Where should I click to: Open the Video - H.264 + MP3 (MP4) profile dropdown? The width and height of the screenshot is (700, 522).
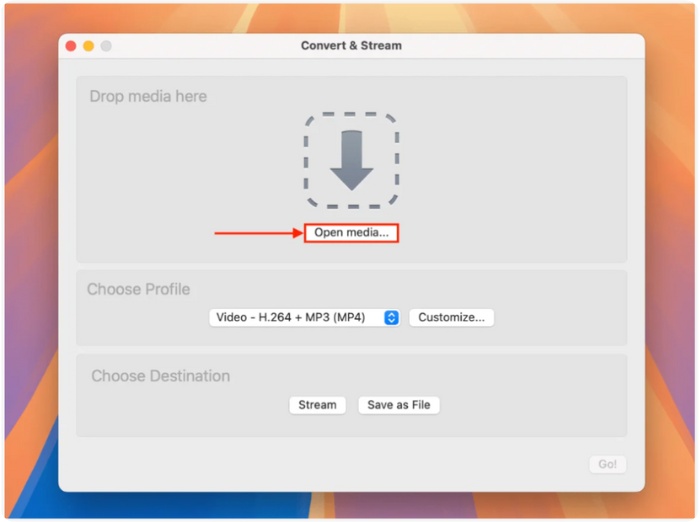[x=296, y=318]
